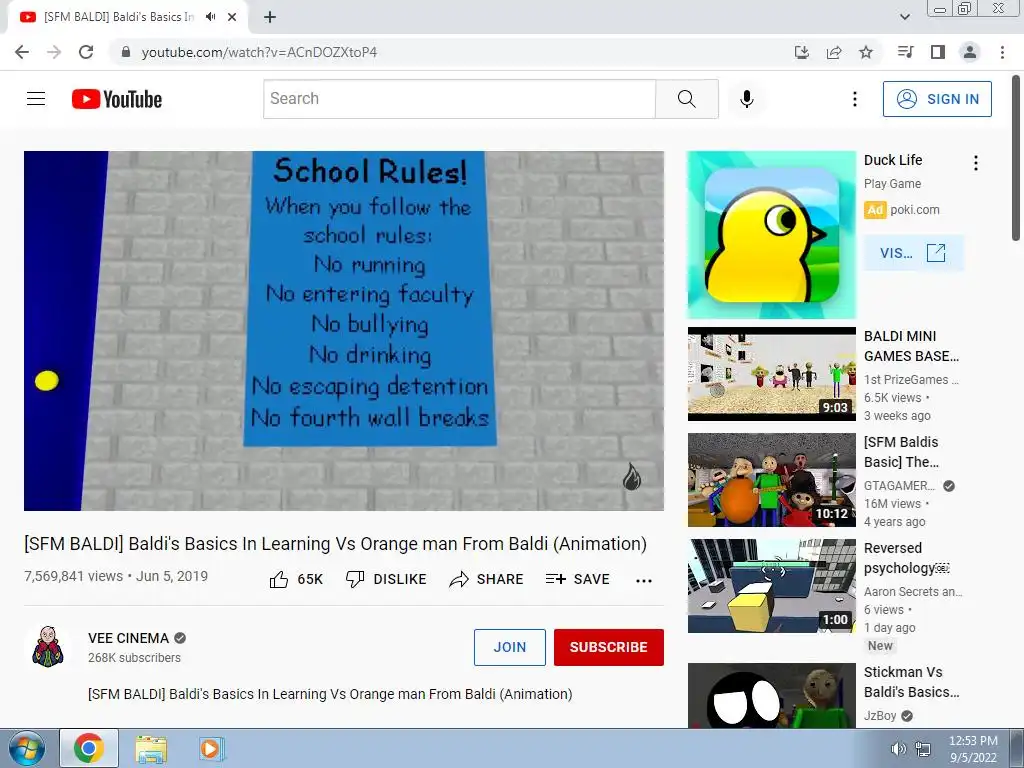Screen dimensions: 1024x768
Task: Click the video player
Action: 344,331
